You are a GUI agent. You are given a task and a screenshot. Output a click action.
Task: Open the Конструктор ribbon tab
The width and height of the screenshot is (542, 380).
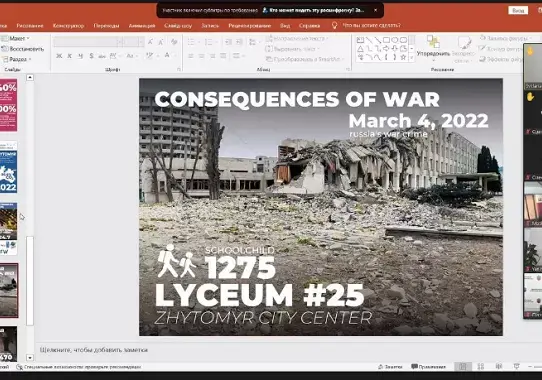coord(68,26)
